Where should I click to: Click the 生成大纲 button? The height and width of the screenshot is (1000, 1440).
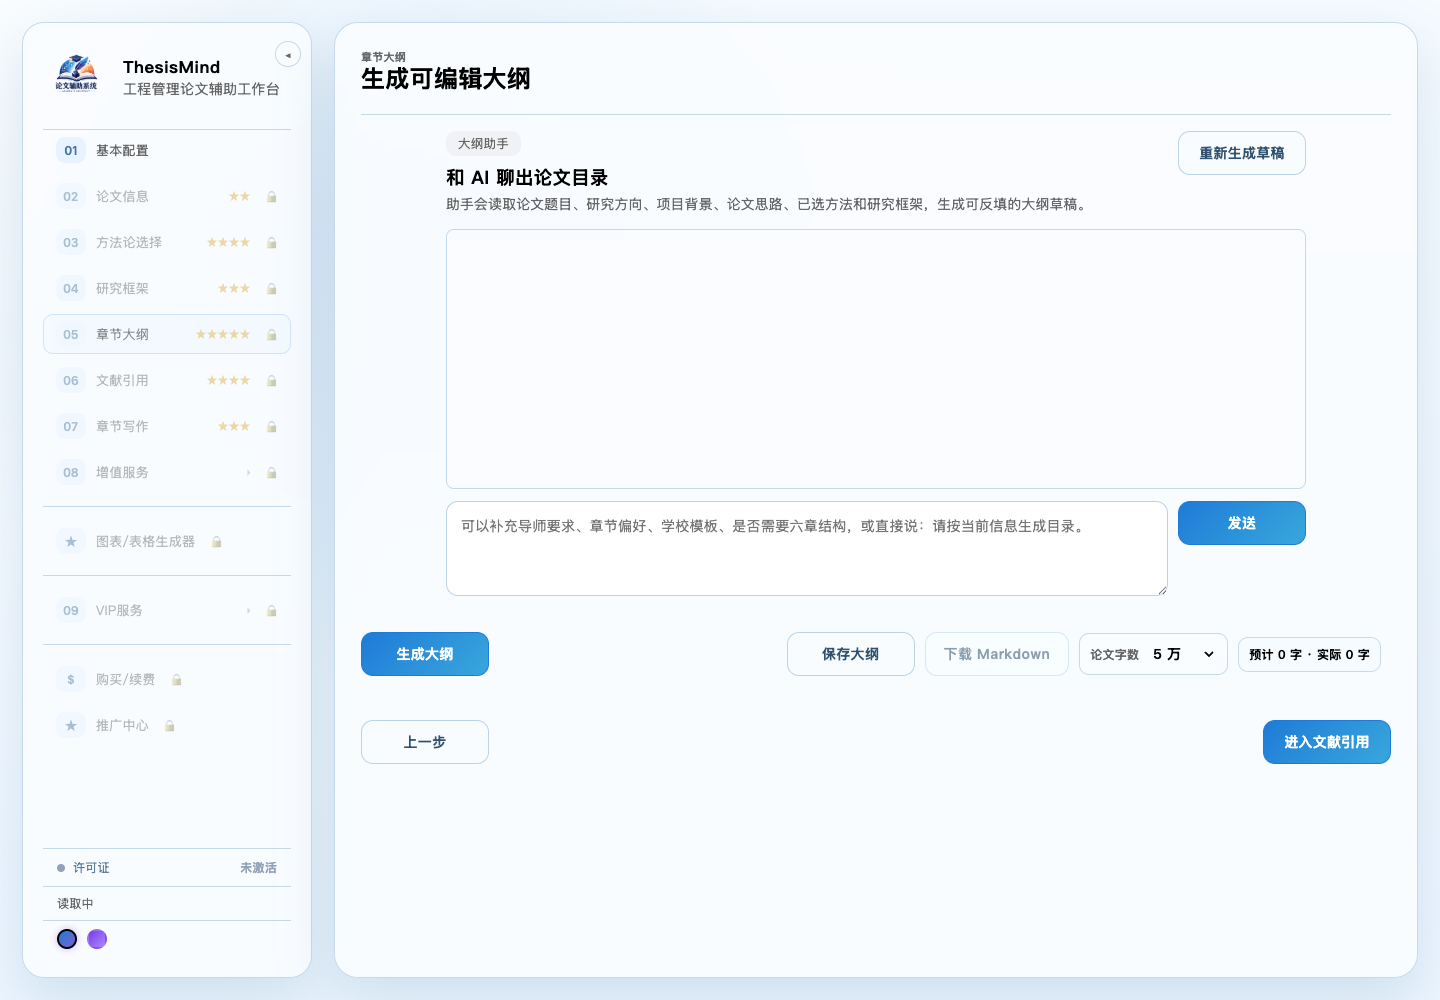coord(425,654)
